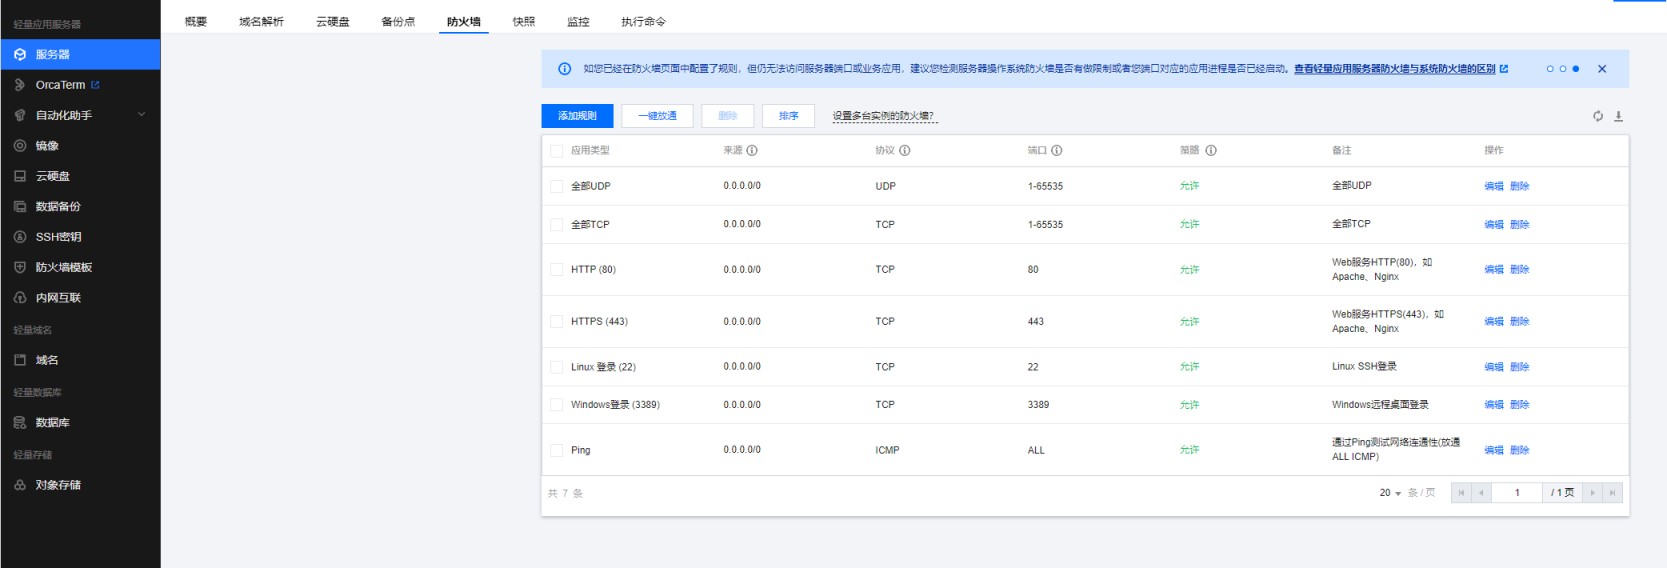Toggle the select-all header checkbox
The image size is (1667, 568).
[557, 151]
